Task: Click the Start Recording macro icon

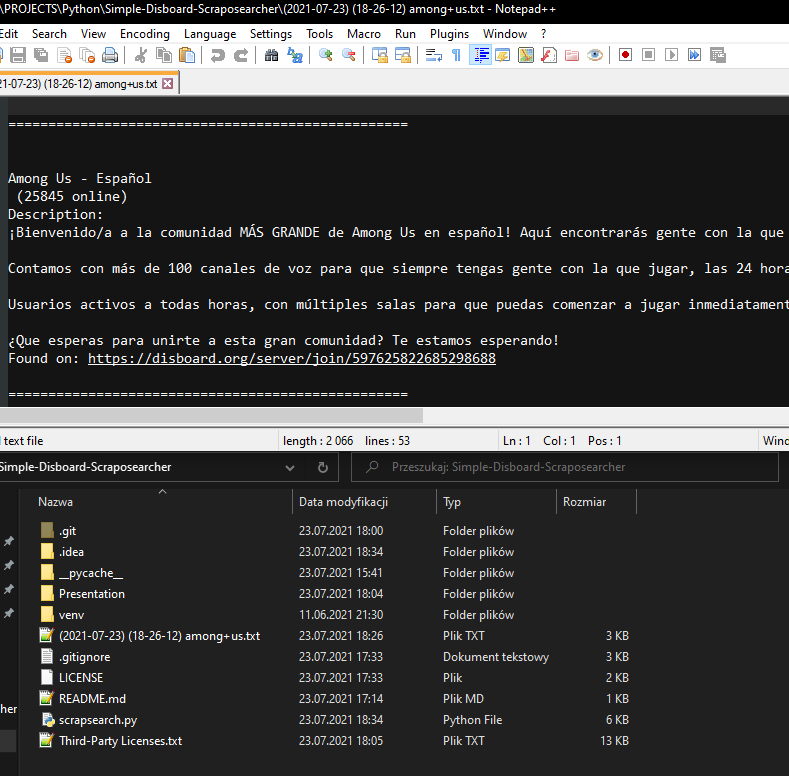Action: (625, 55)
